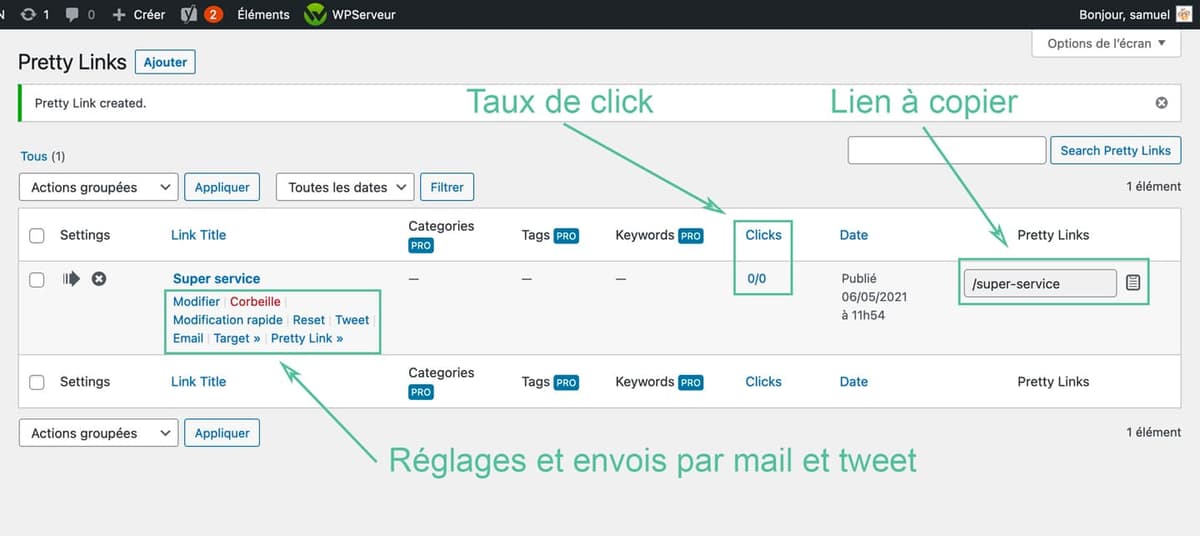This screenshot has height=536, width=1200.
Task: Sort by Link Title in table footer
Action: [198, 381]
